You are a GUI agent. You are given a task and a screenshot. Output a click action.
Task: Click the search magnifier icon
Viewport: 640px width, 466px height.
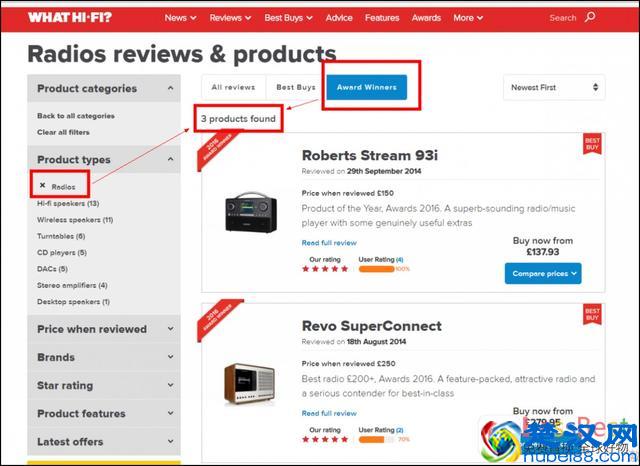(x=590, y=17)
